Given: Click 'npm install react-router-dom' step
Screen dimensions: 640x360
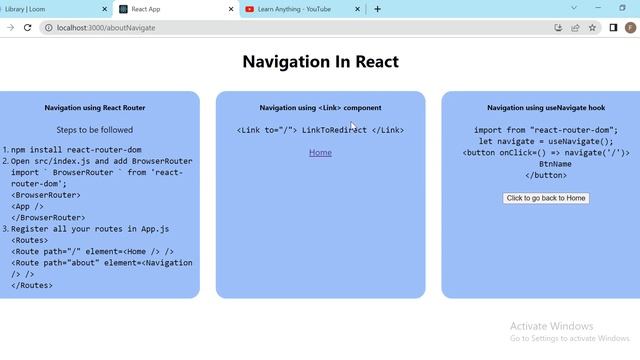Looking at the screenshot, I should [x=76, y=150].
